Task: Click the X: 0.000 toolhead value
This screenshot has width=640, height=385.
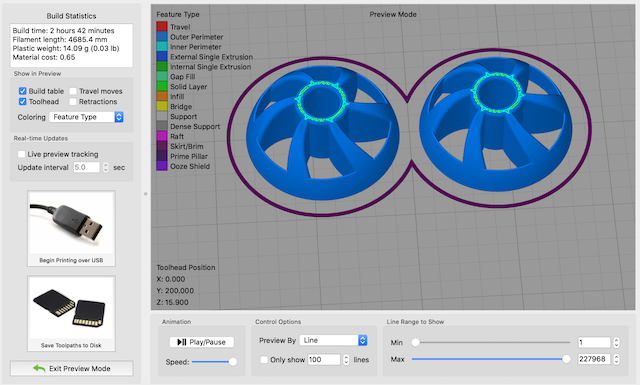Action: click(171, 279)
